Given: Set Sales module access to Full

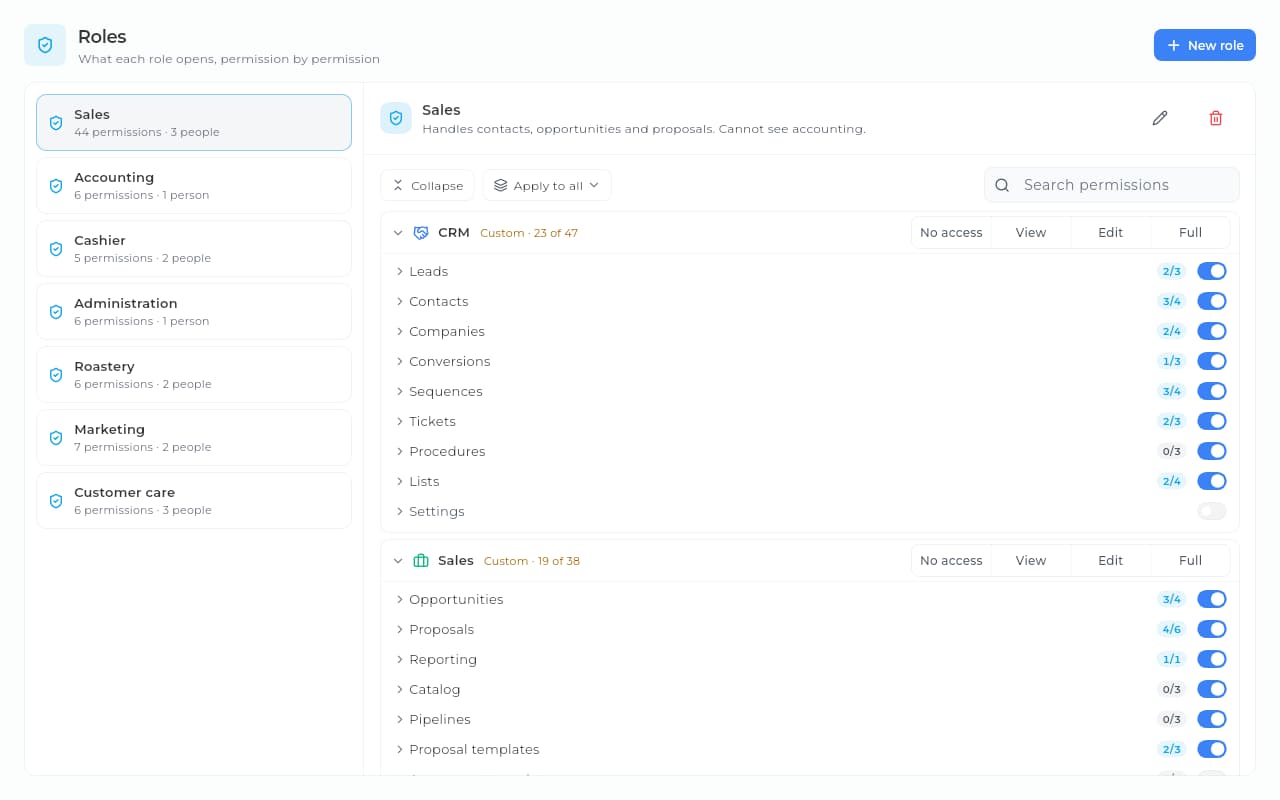Looking at the screenshot, I should tap(1190, 561).
